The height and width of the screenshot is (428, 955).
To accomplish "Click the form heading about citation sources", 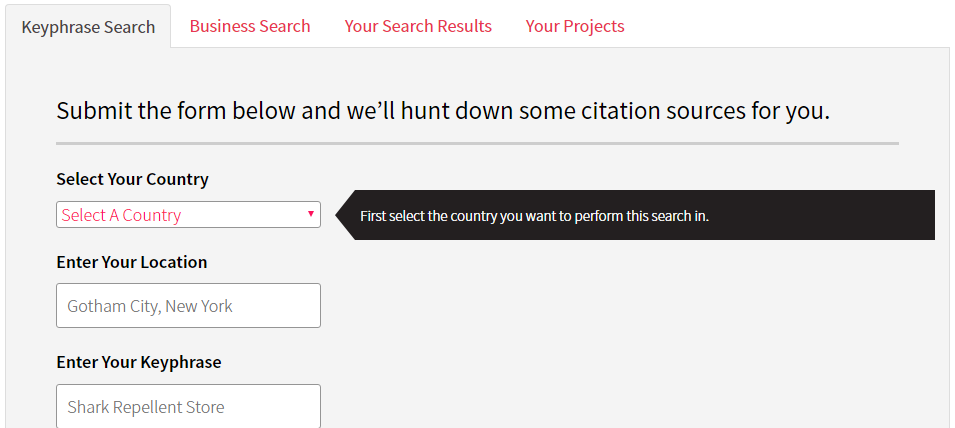I will point(442,110).
